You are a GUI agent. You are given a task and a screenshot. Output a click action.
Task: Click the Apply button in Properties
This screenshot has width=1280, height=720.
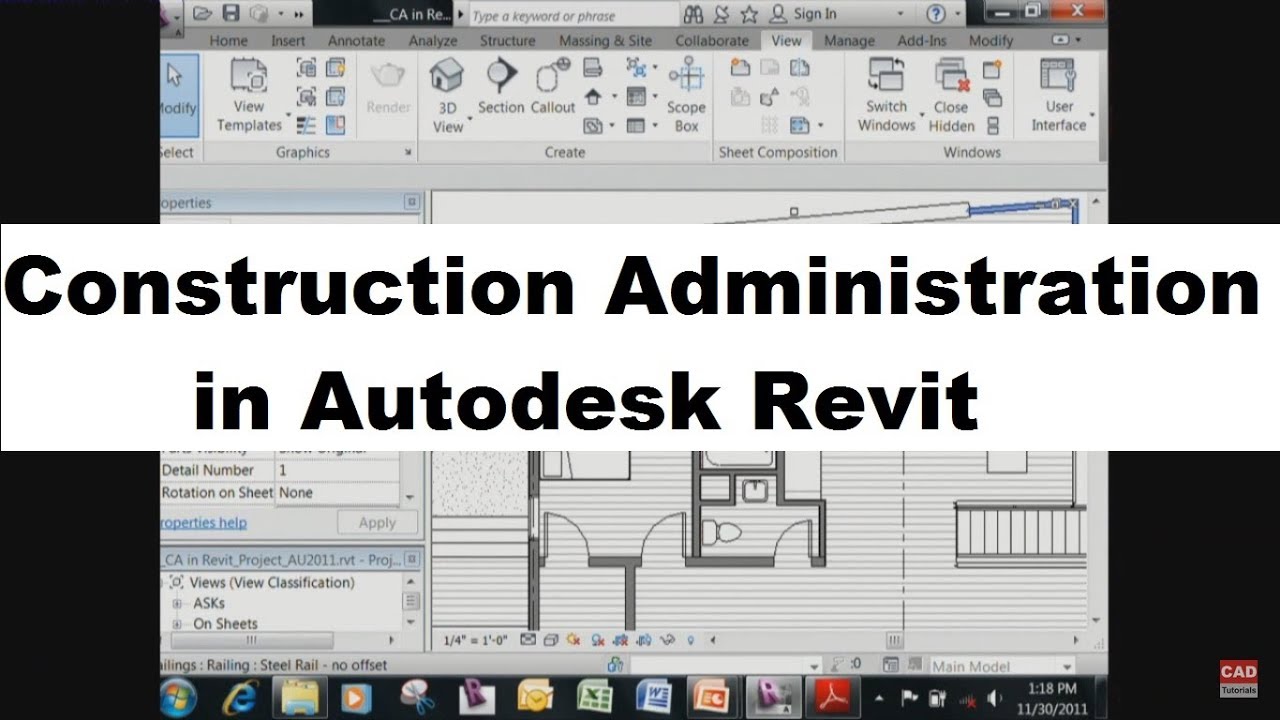377,523
